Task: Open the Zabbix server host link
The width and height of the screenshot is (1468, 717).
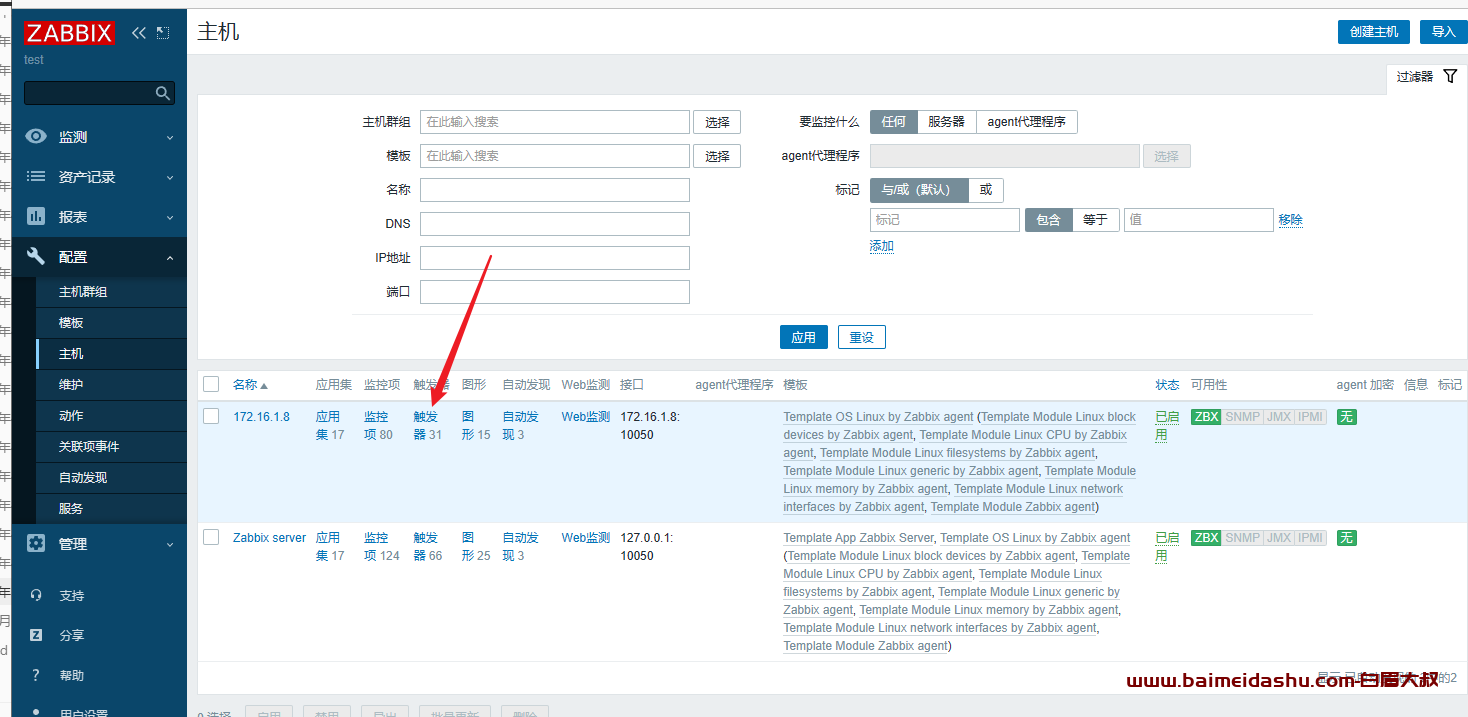Action: 269,538
